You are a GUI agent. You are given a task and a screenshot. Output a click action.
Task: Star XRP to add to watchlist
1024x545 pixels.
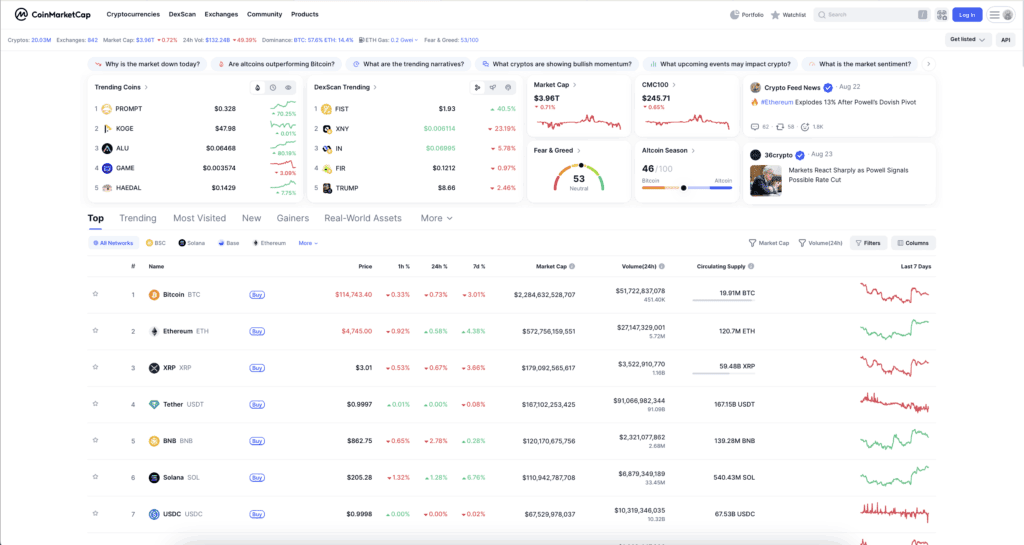95,367
